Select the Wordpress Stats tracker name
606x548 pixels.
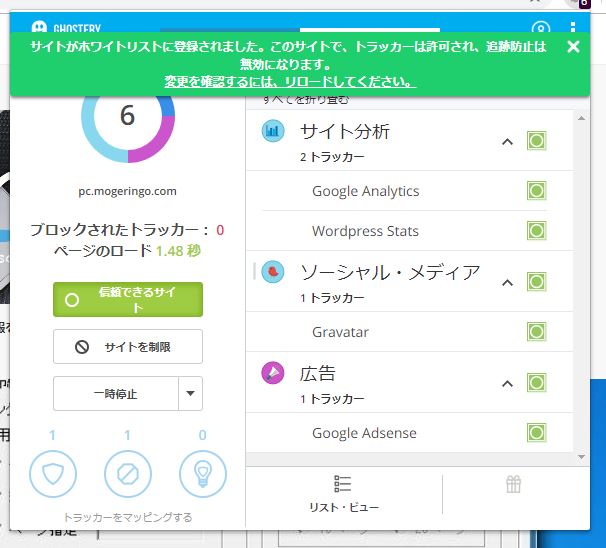click(x=365, y=231)
